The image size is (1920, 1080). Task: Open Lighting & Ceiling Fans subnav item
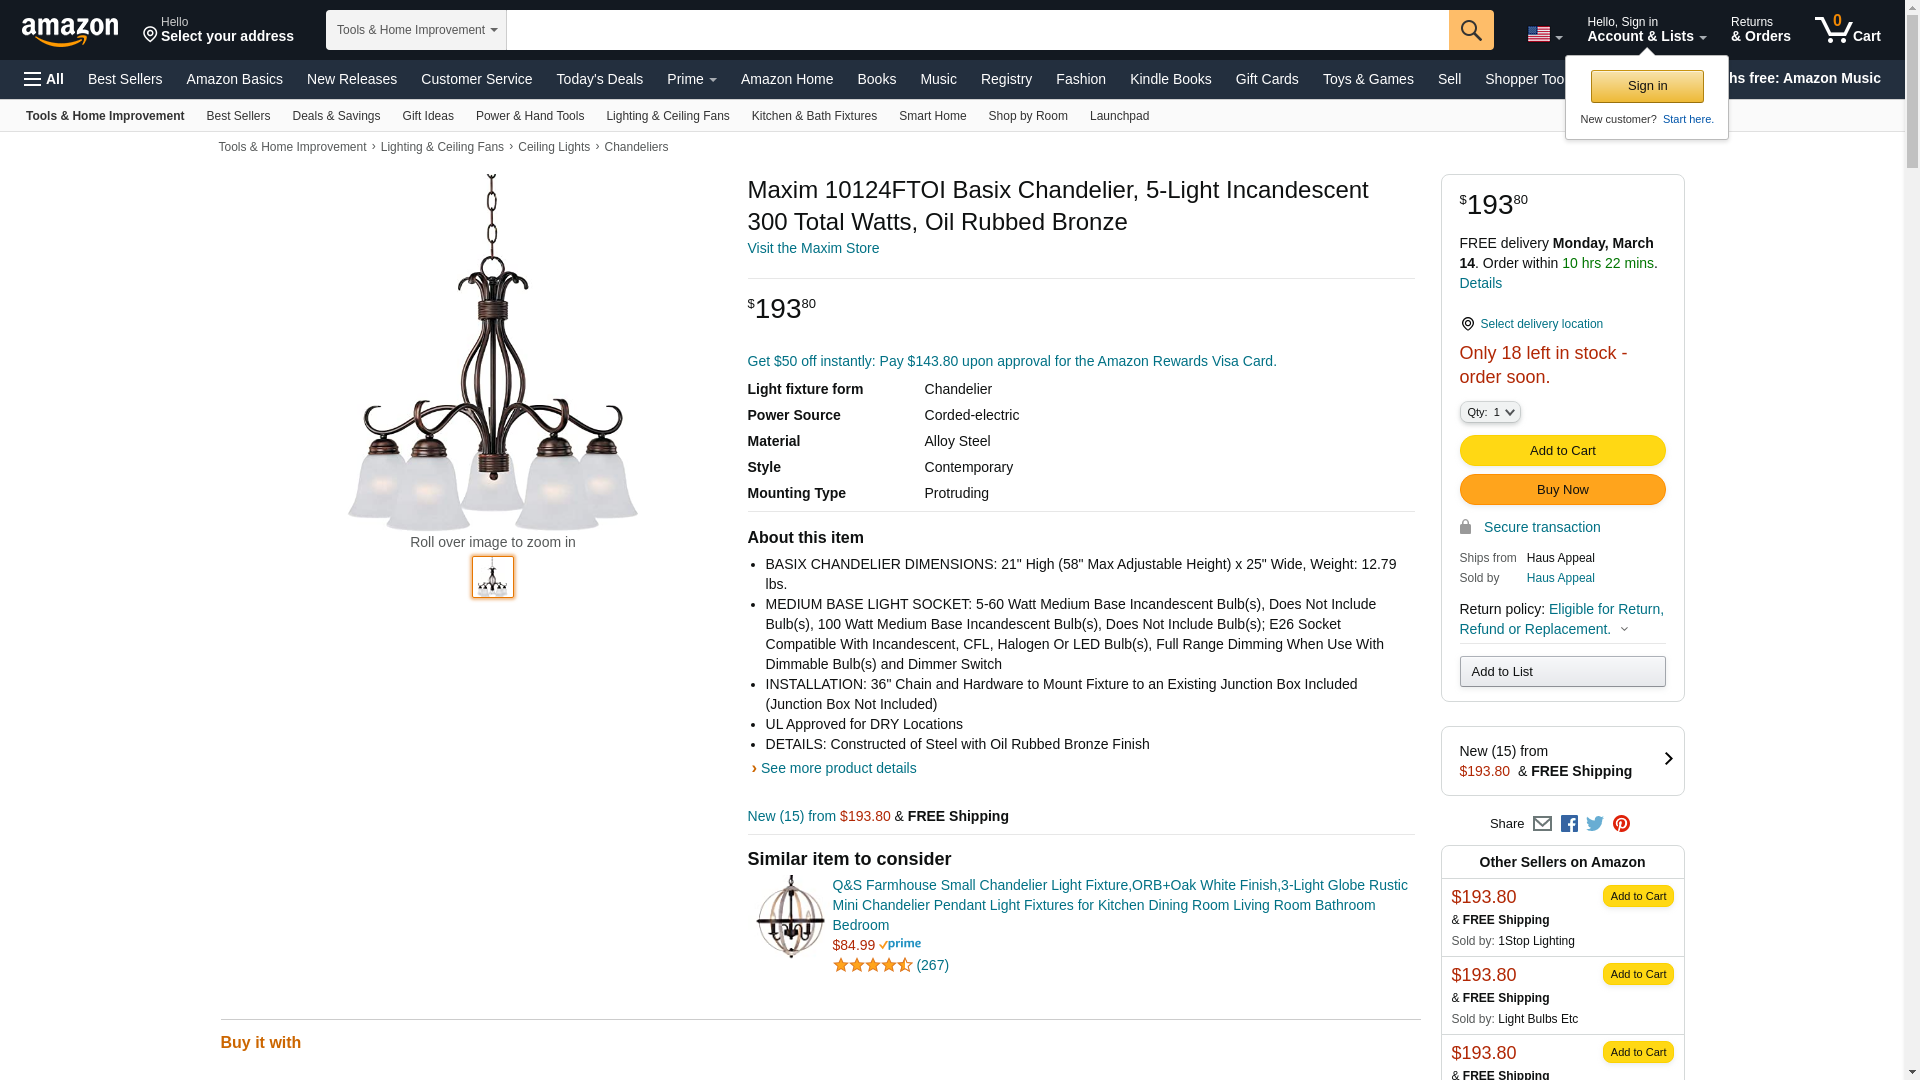click(667, 116)
